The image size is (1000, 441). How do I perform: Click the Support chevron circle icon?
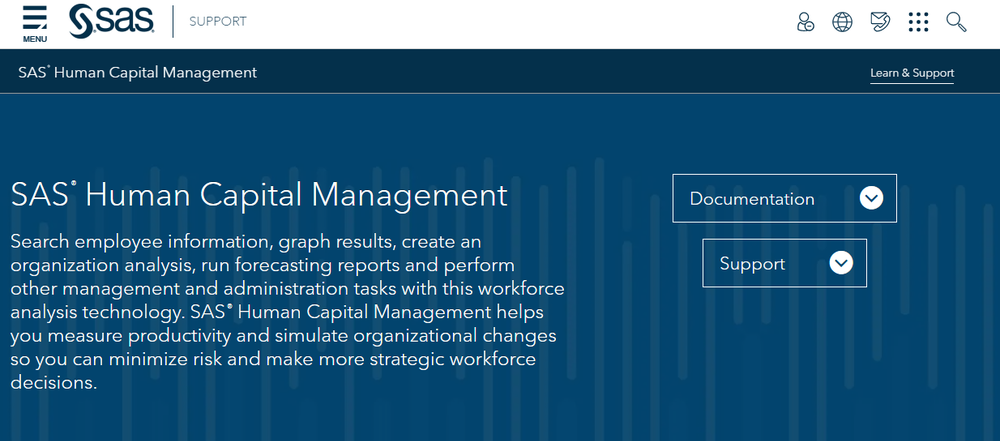click(841, 263)
